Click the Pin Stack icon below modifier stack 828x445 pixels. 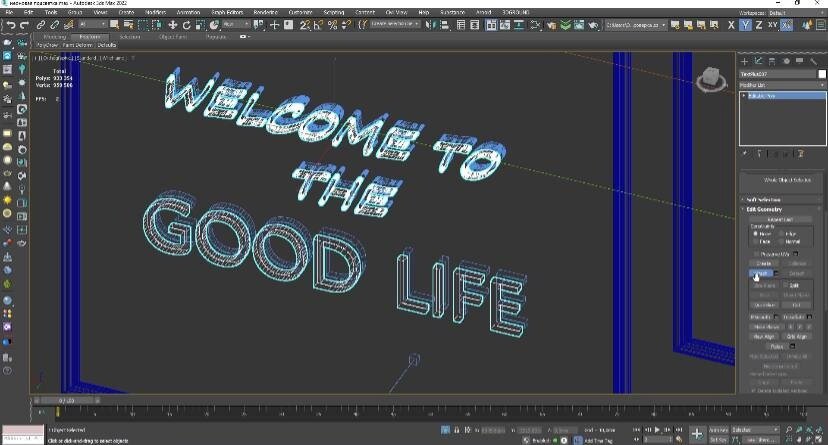coord(745,154)
